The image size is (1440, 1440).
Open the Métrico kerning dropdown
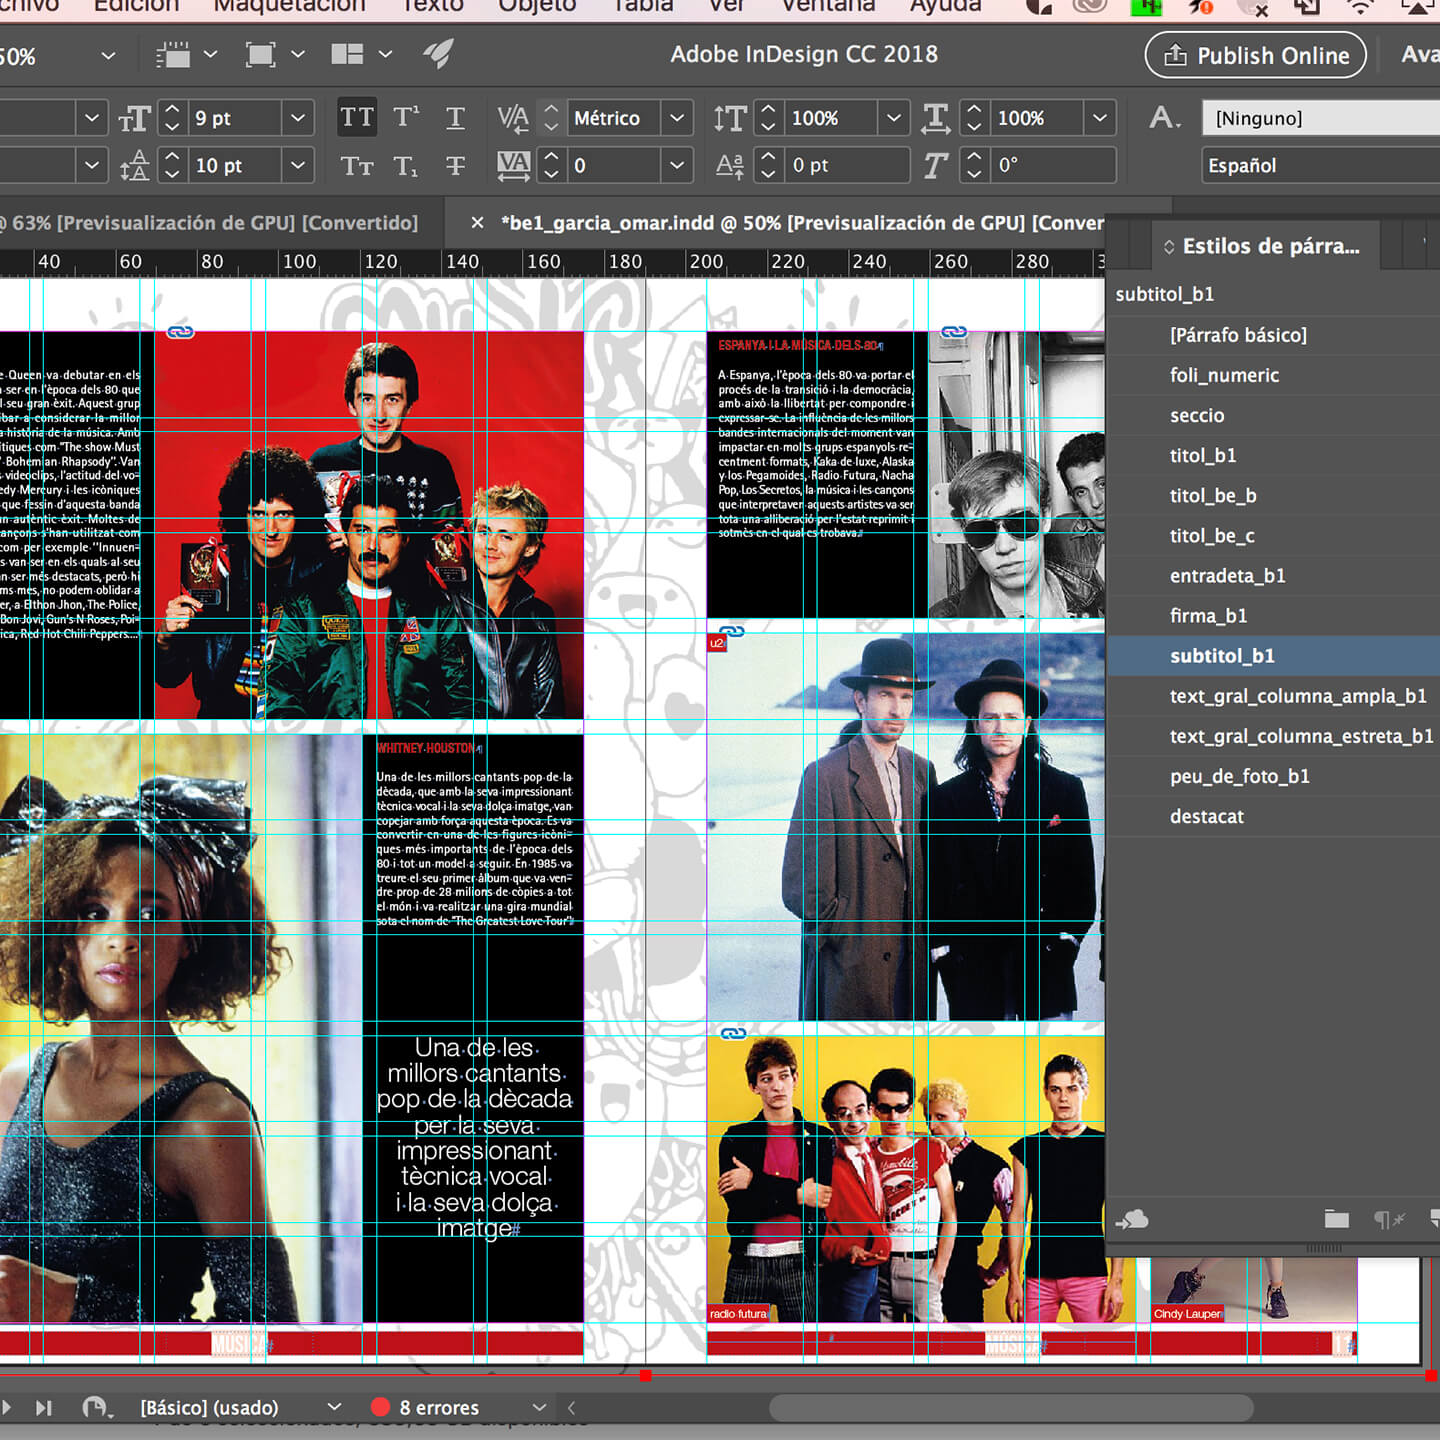coord(677,118)
